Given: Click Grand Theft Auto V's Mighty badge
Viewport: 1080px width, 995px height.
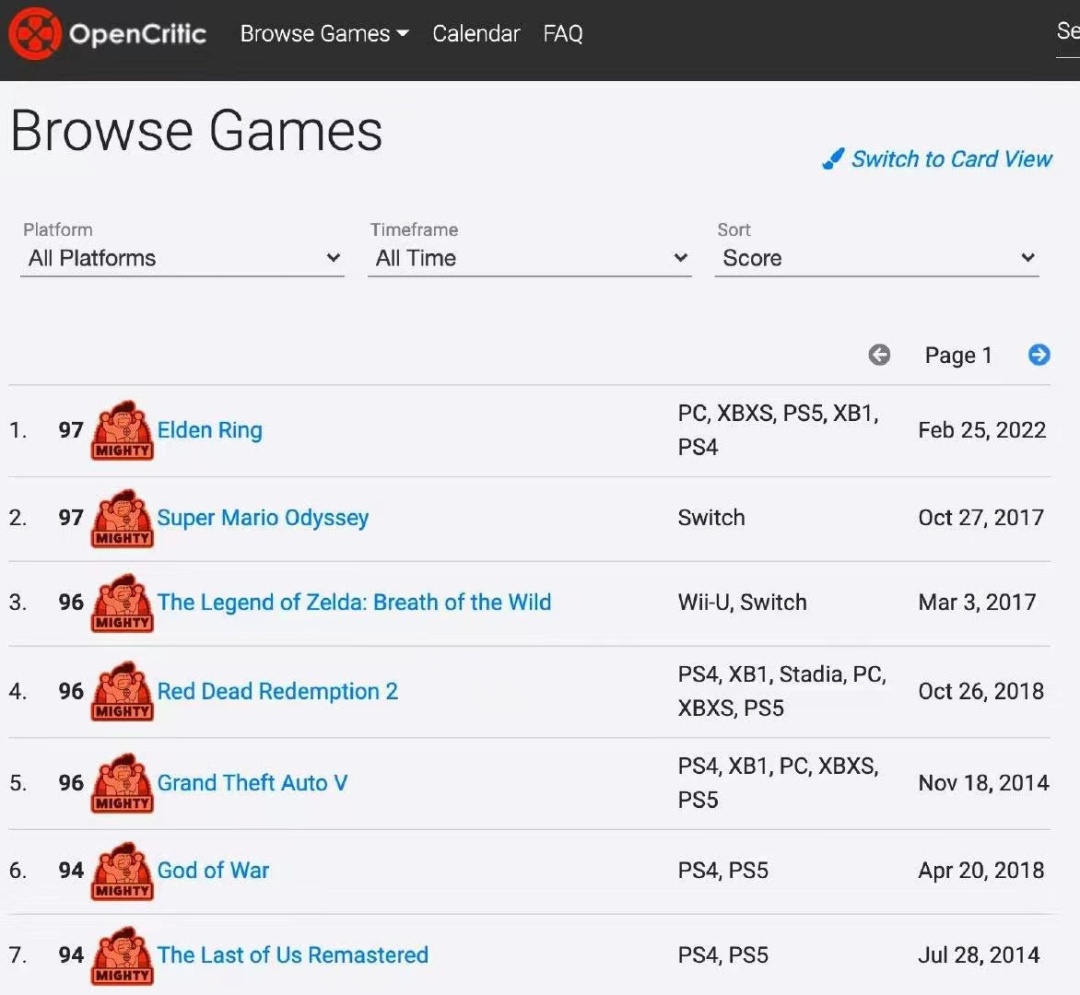Looking at the screenshot, I should [122, 783].
